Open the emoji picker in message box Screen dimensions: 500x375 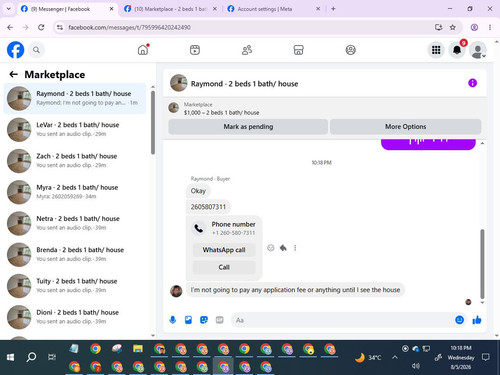coord(459,320)
